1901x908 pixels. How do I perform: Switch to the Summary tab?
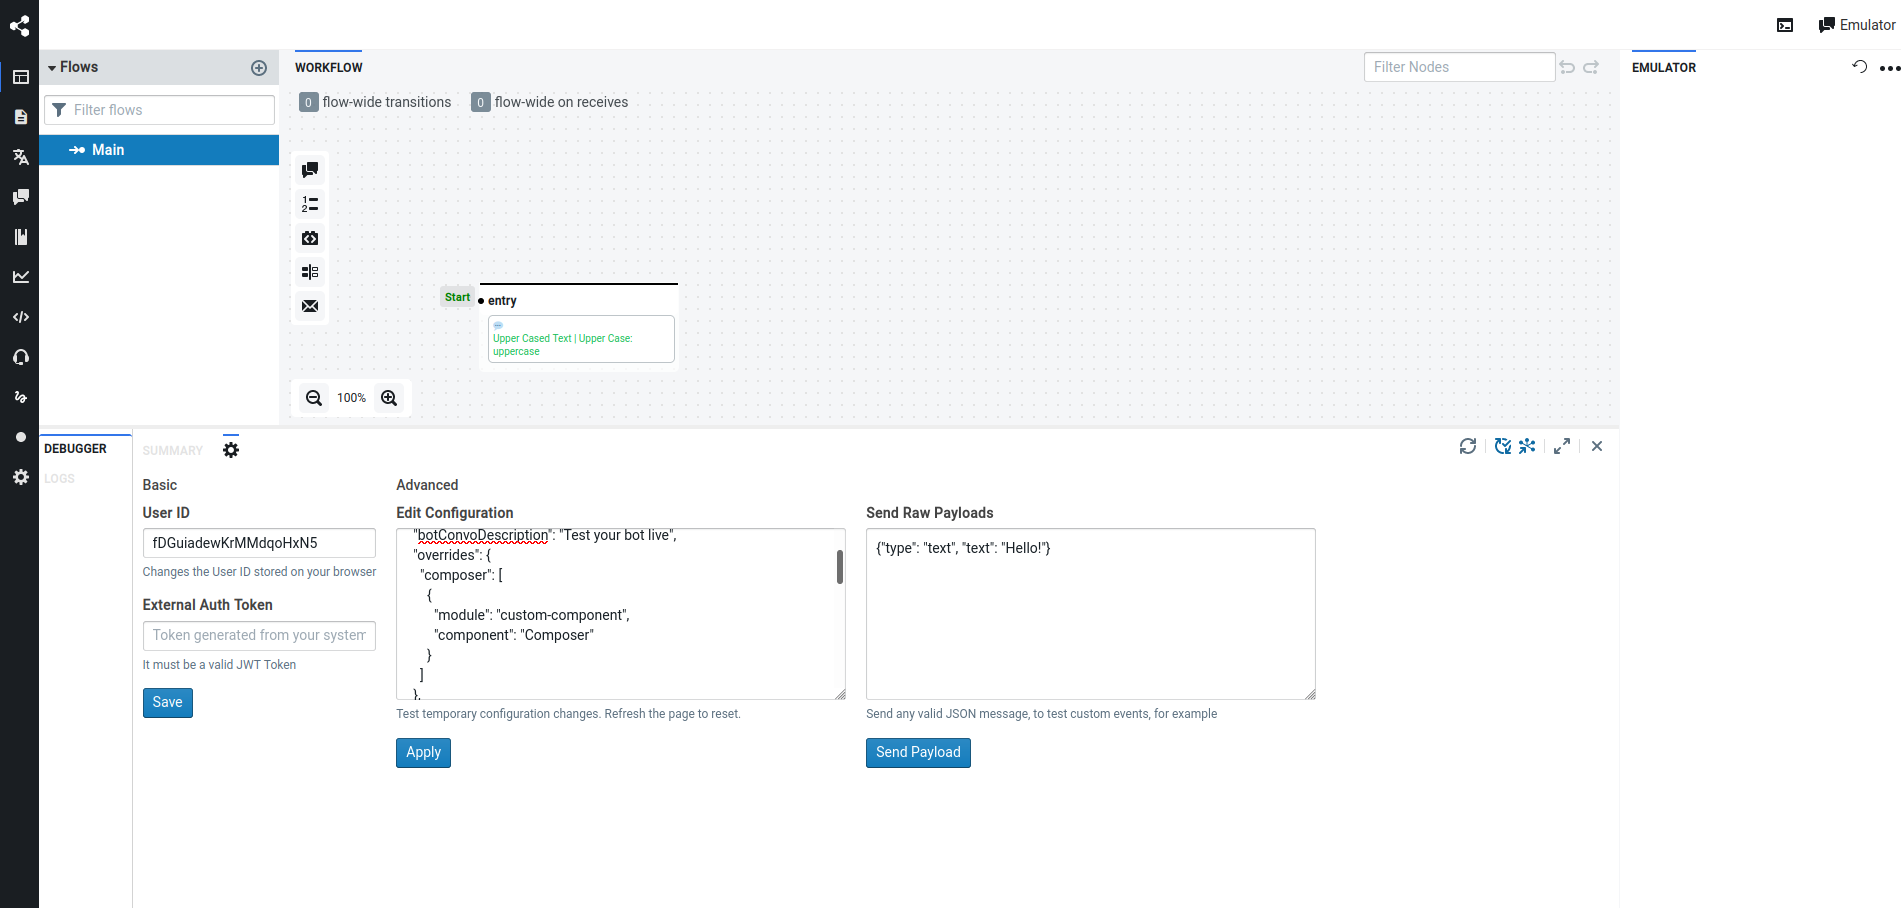click(x=172, y=450)
